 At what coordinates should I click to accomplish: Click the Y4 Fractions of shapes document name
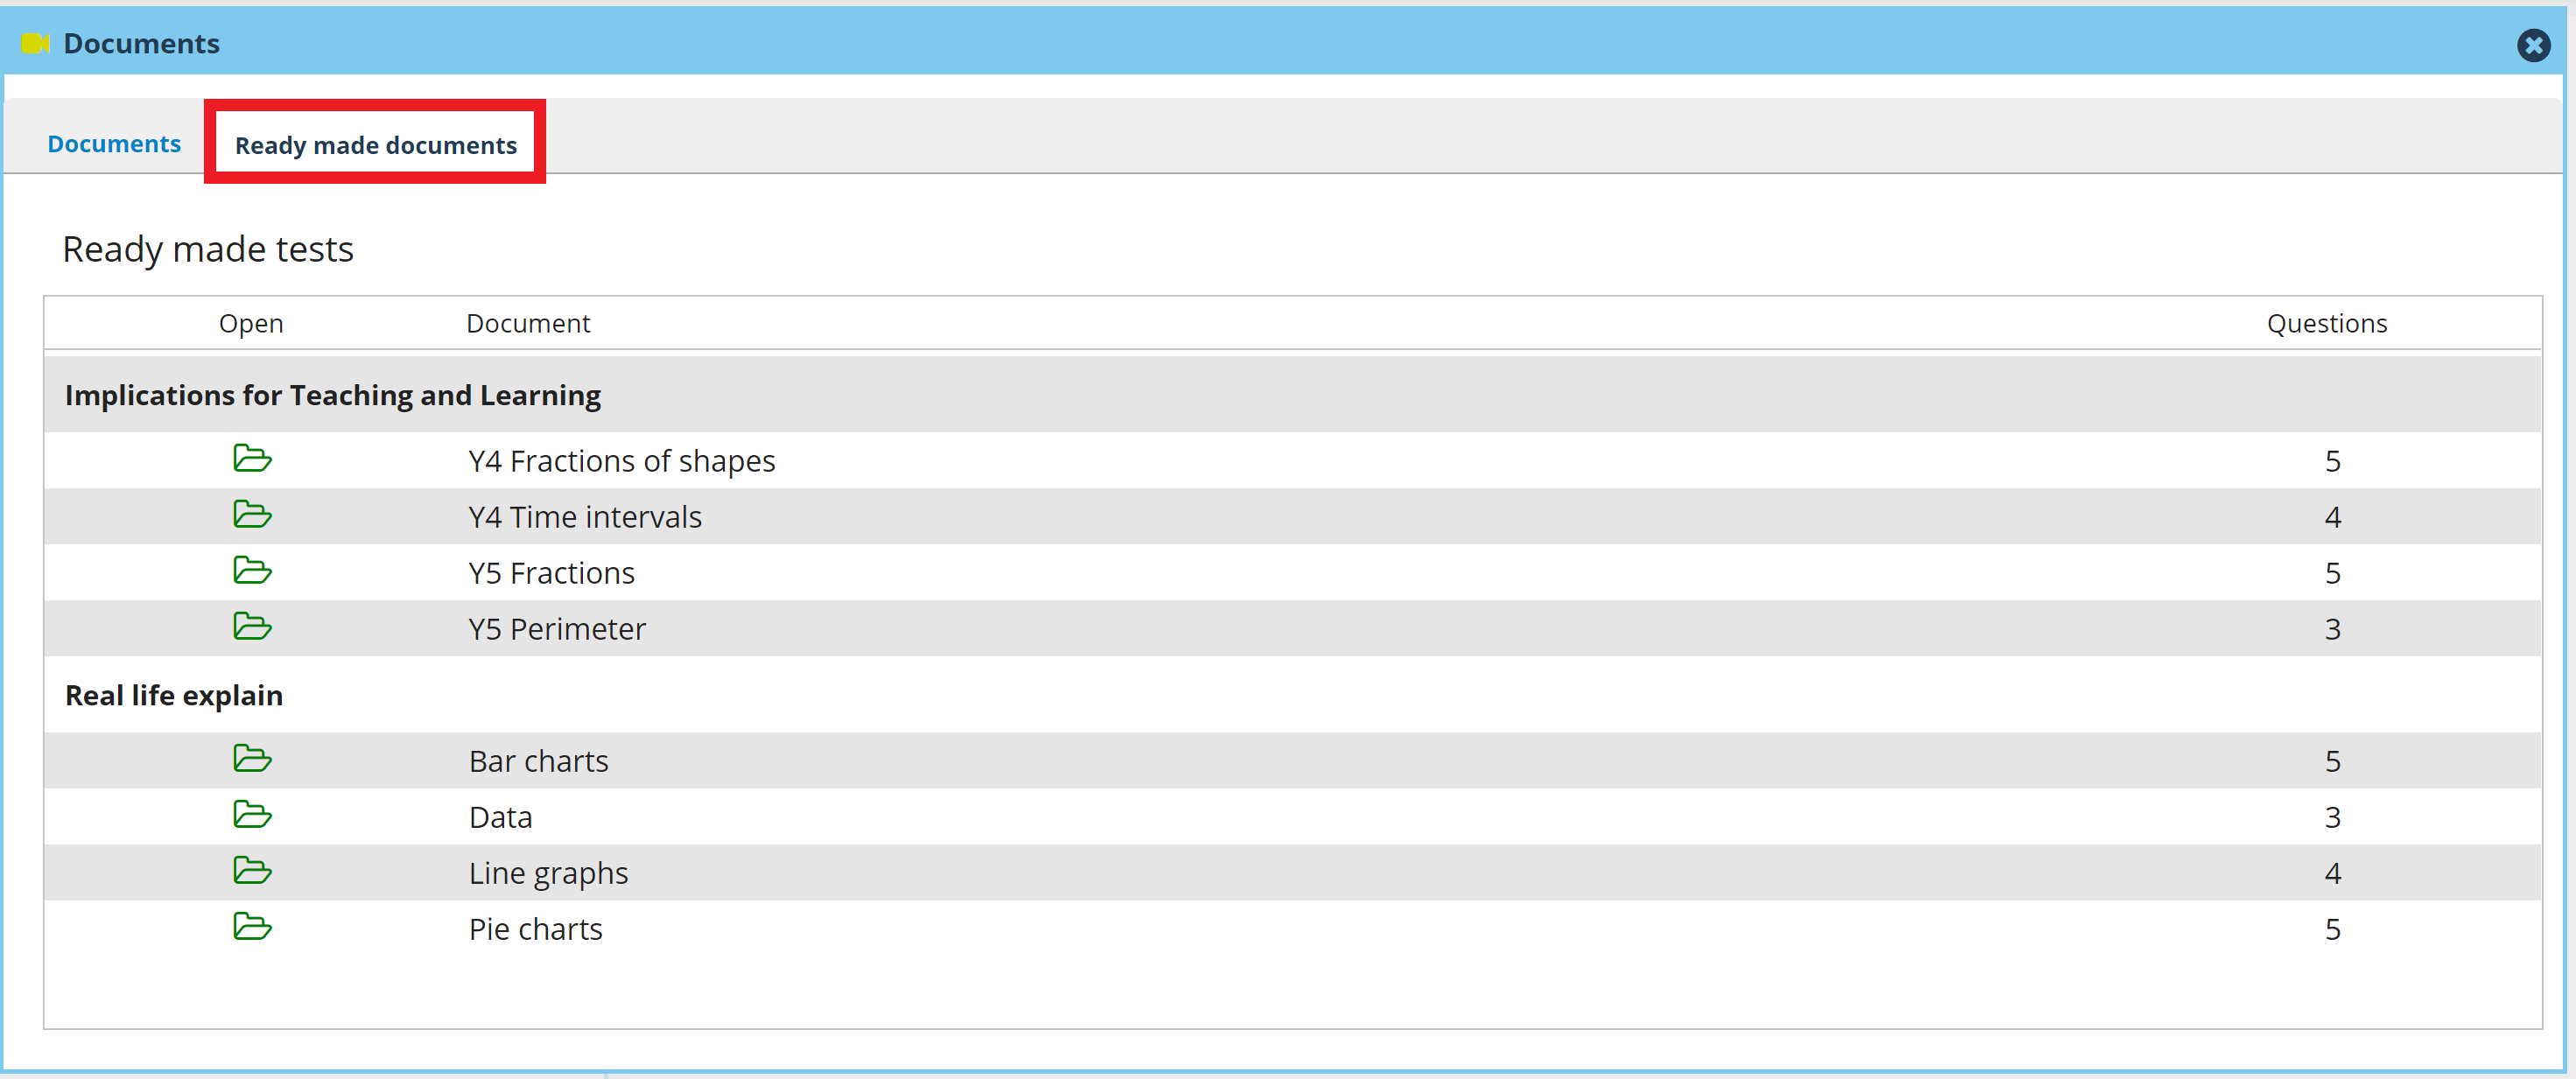(x=621, y=461)
